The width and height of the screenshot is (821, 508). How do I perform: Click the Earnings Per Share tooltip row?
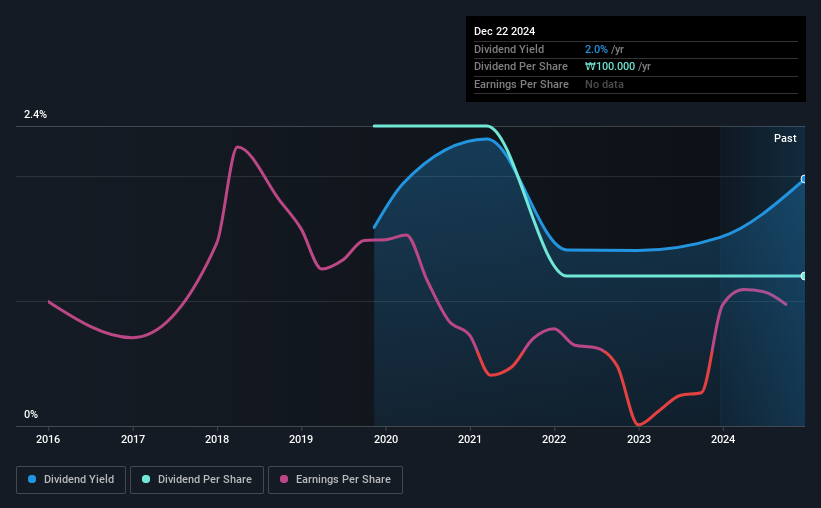636,84
